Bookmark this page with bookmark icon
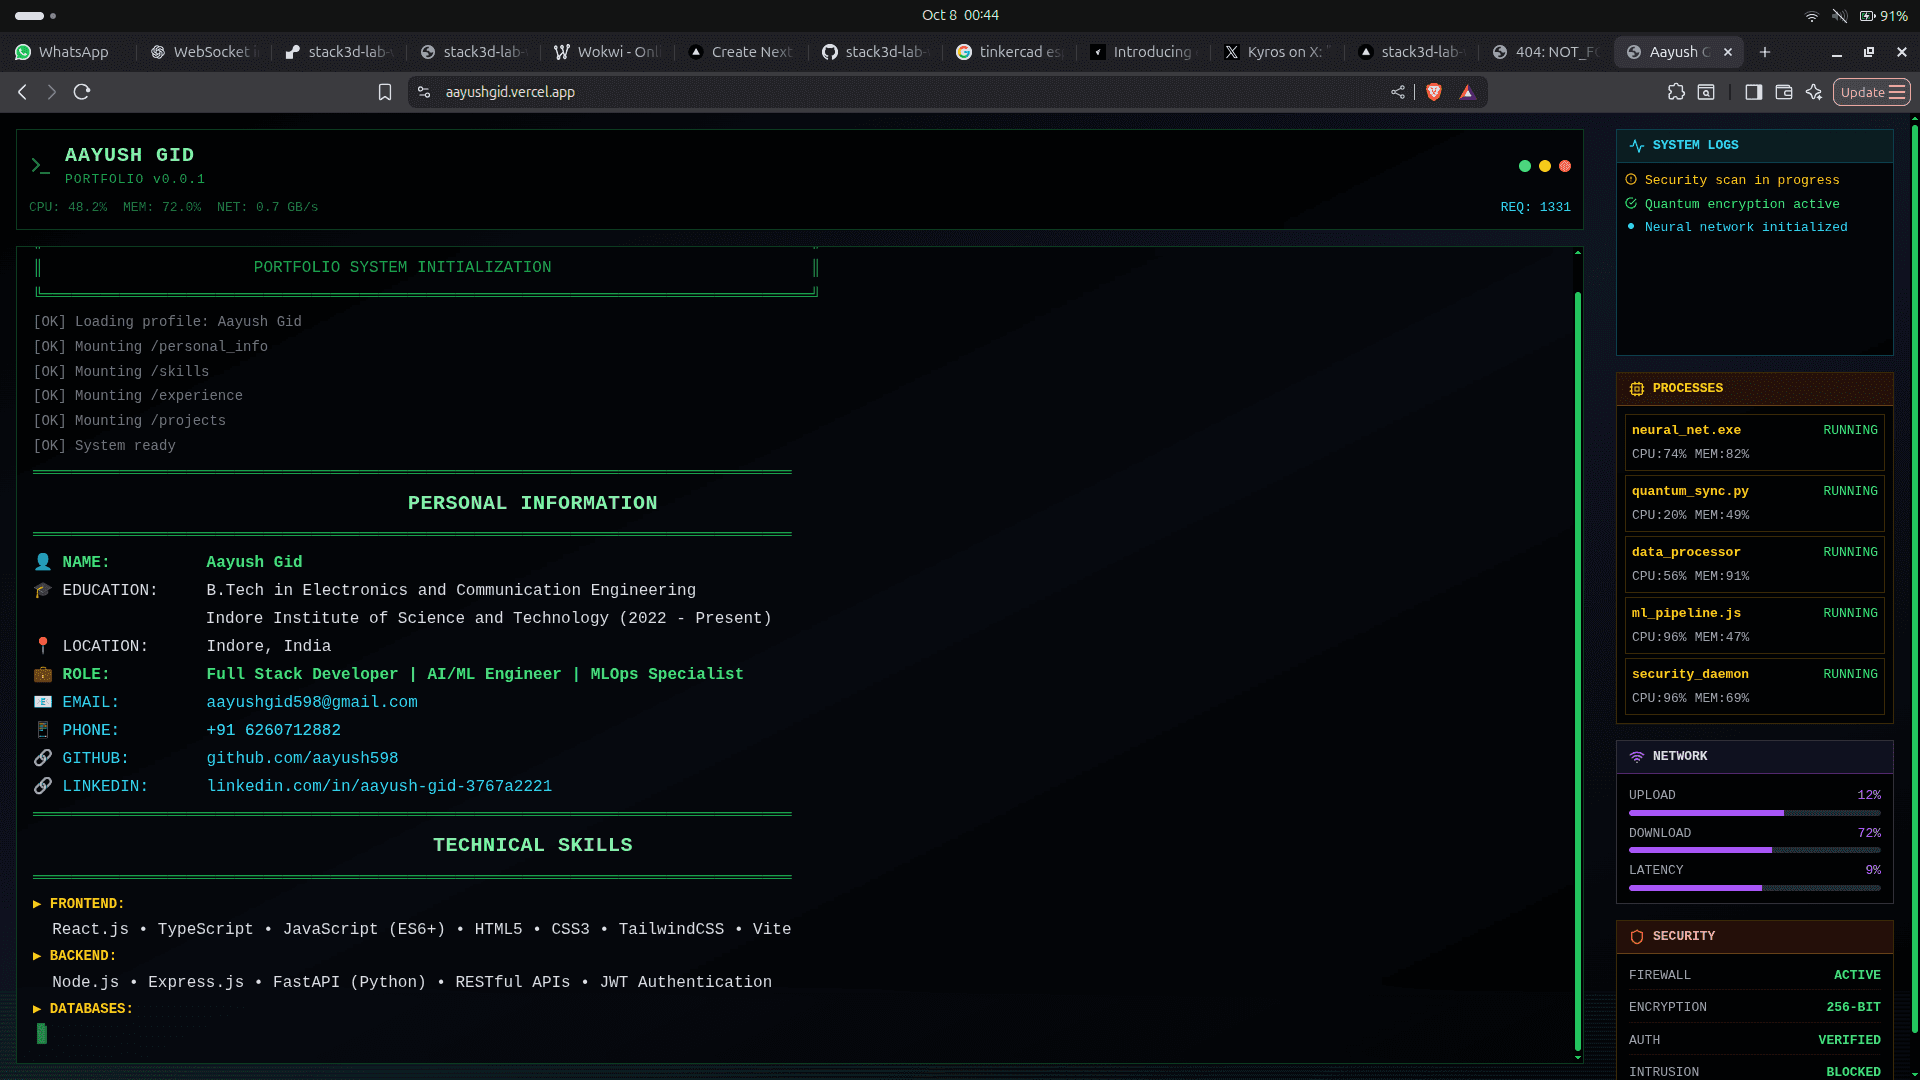Screen dimensions: 1920x1080 tap(385, 92)
